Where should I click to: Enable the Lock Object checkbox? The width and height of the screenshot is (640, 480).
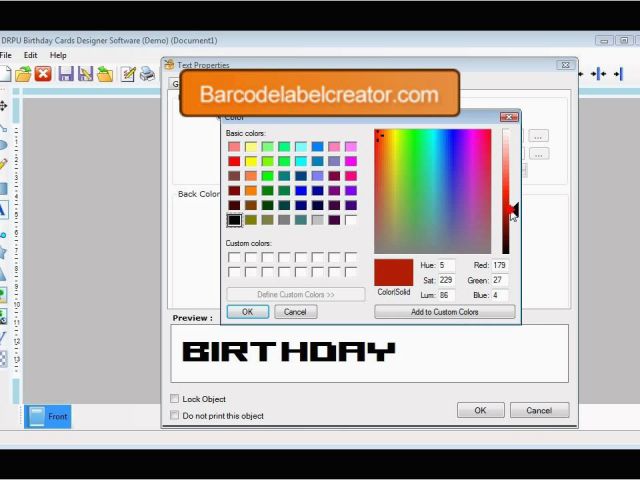click(175, 399)
